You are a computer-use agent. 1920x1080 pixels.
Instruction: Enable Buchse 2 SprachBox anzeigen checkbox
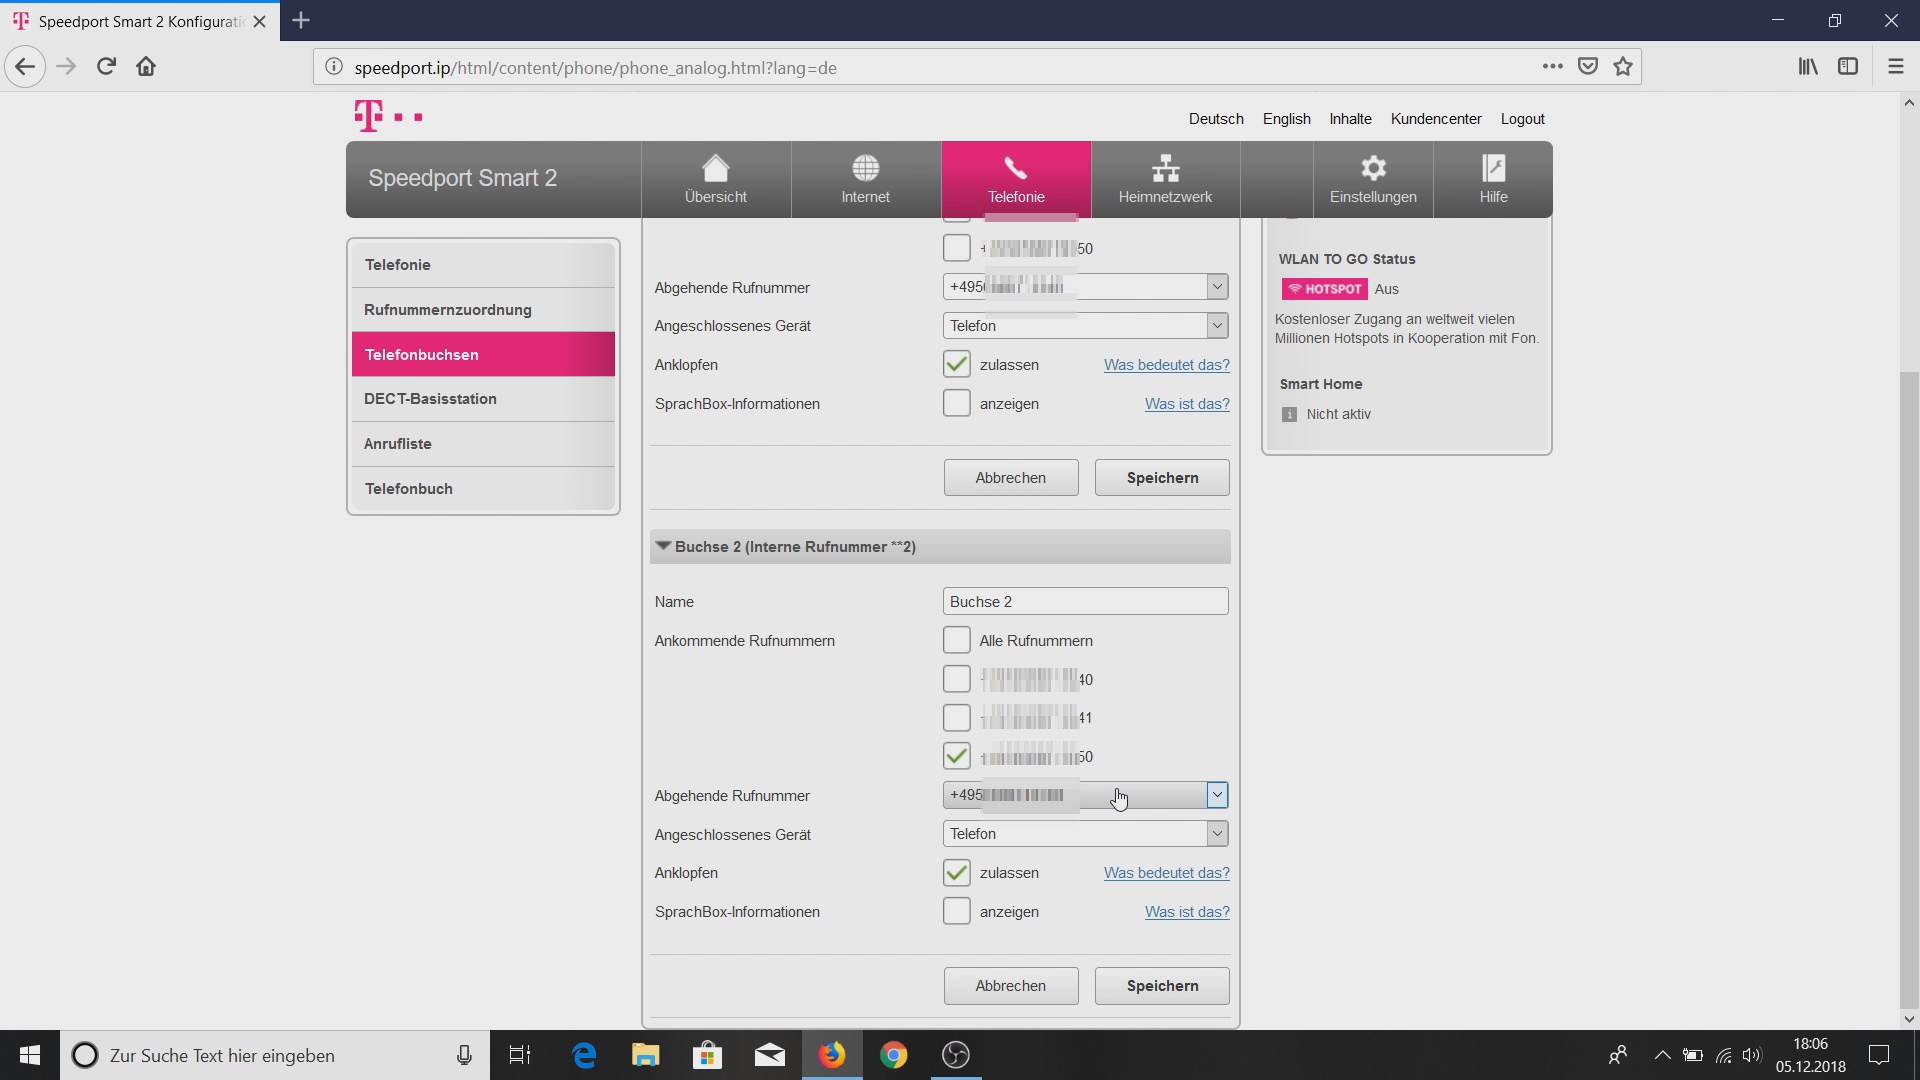click(x=957, y=911)
